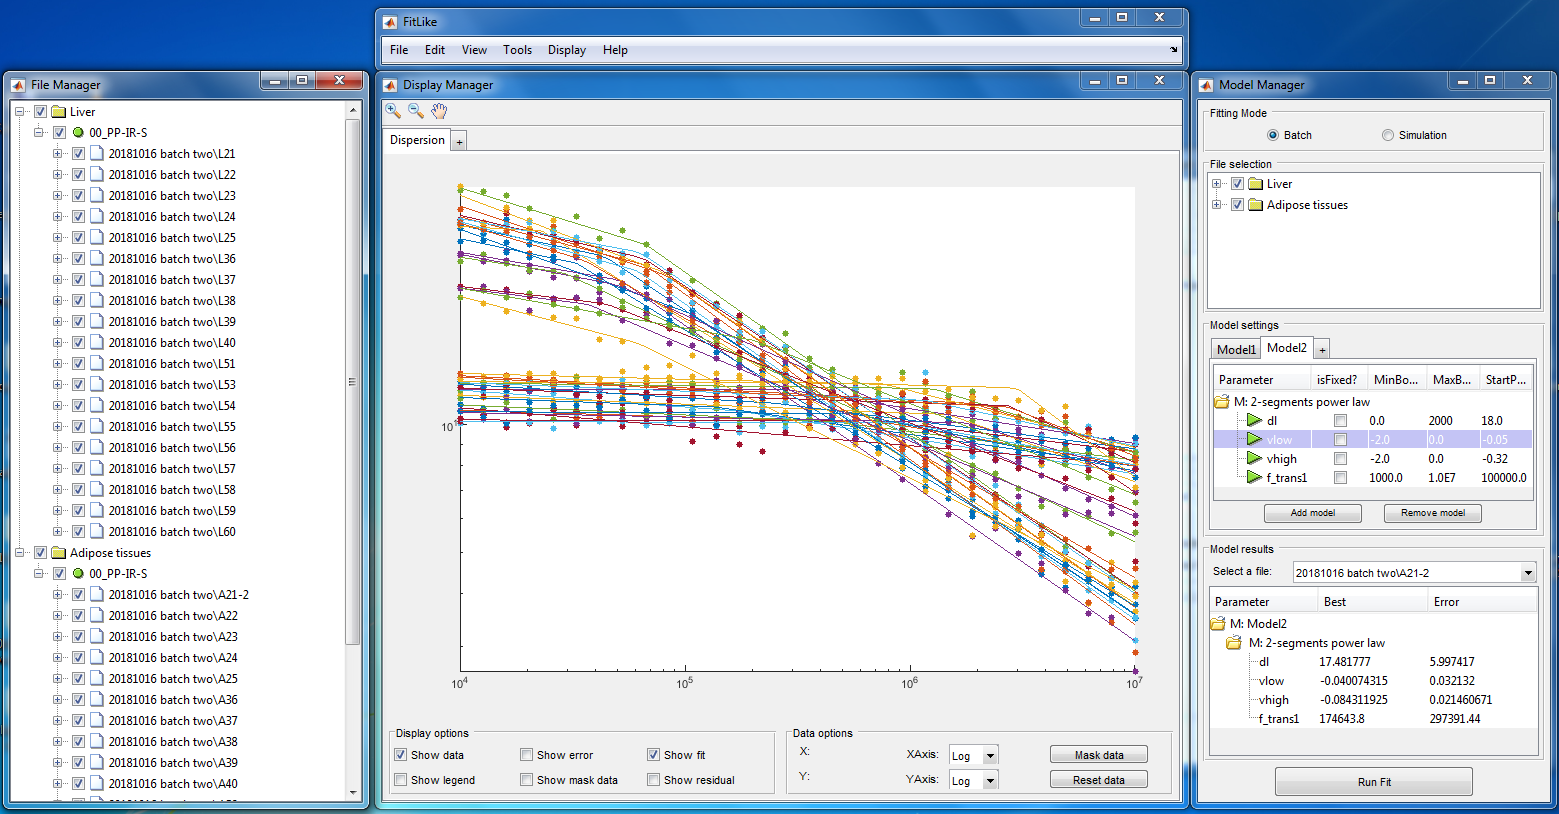Open the XAxis scale dropdown
The height and width of the screenshot is (814, 1559).
990,756
